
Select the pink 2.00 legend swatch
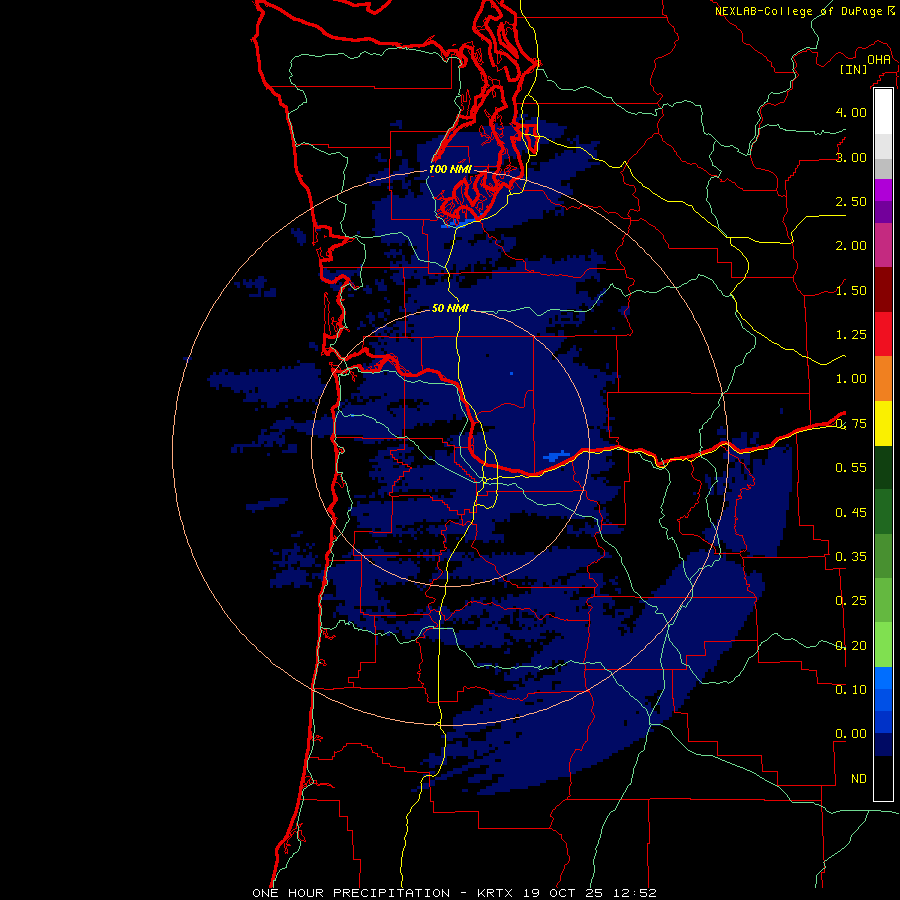883,245
